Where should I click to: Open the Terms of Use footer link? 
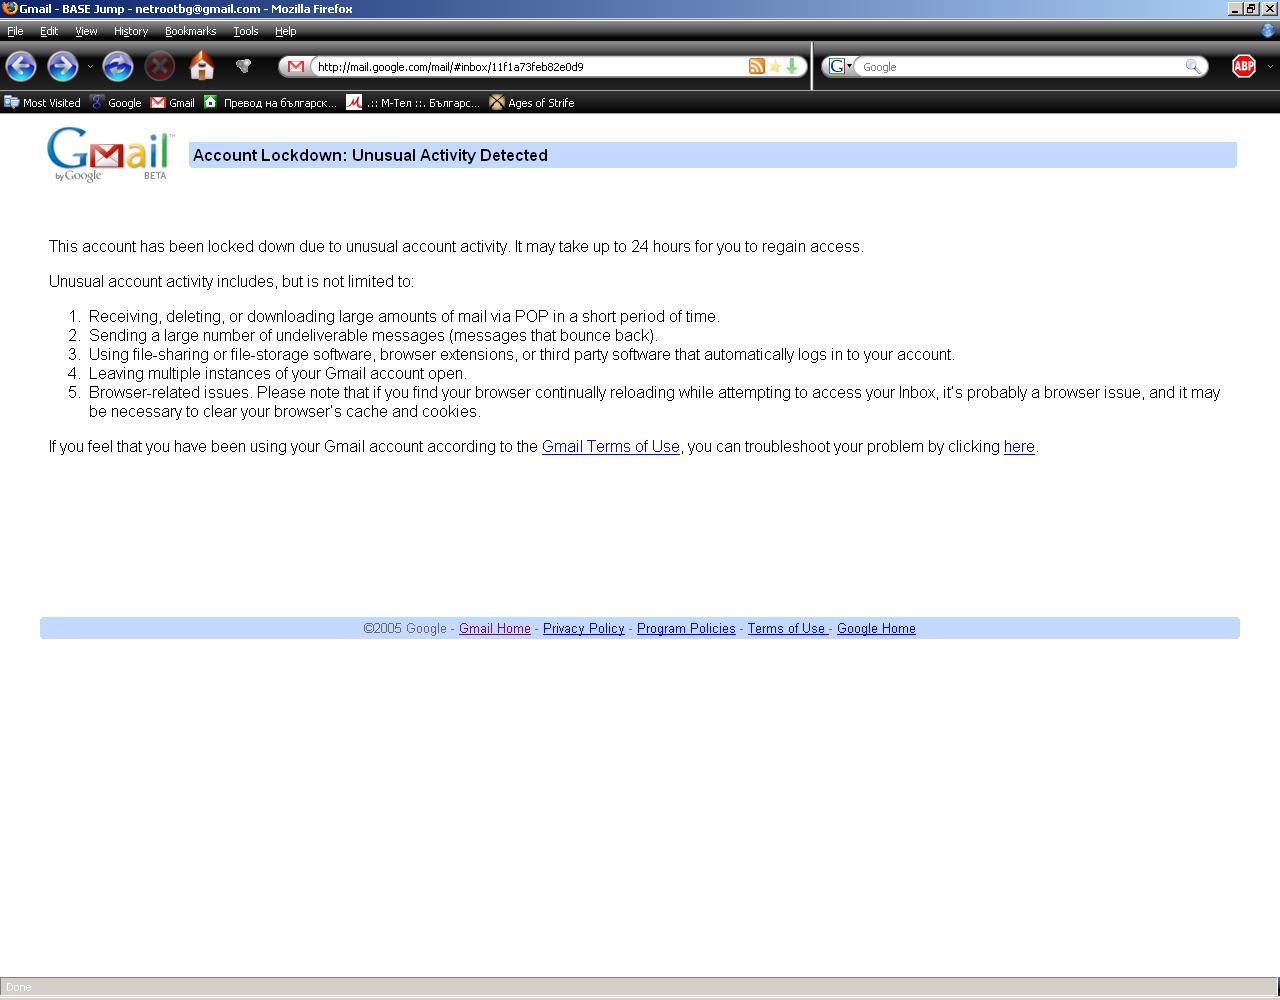(786, 628)
